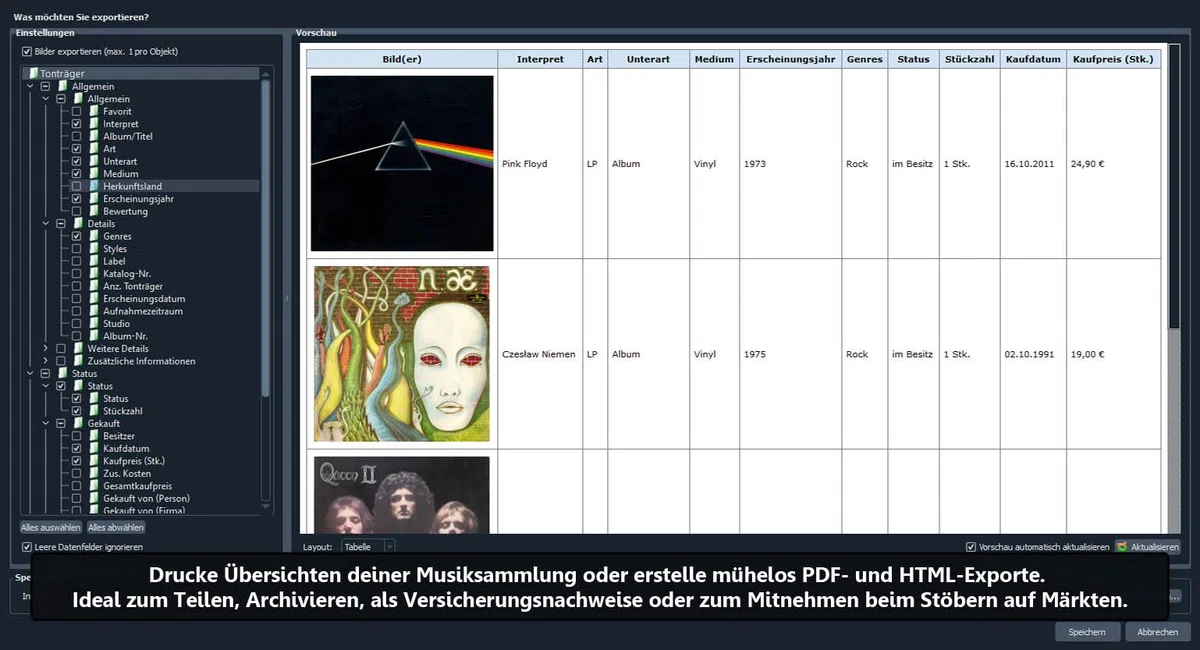Click the settings tree scroll-down arrow
Viewport: 1200px width, 650px height.
pos(266,509)
